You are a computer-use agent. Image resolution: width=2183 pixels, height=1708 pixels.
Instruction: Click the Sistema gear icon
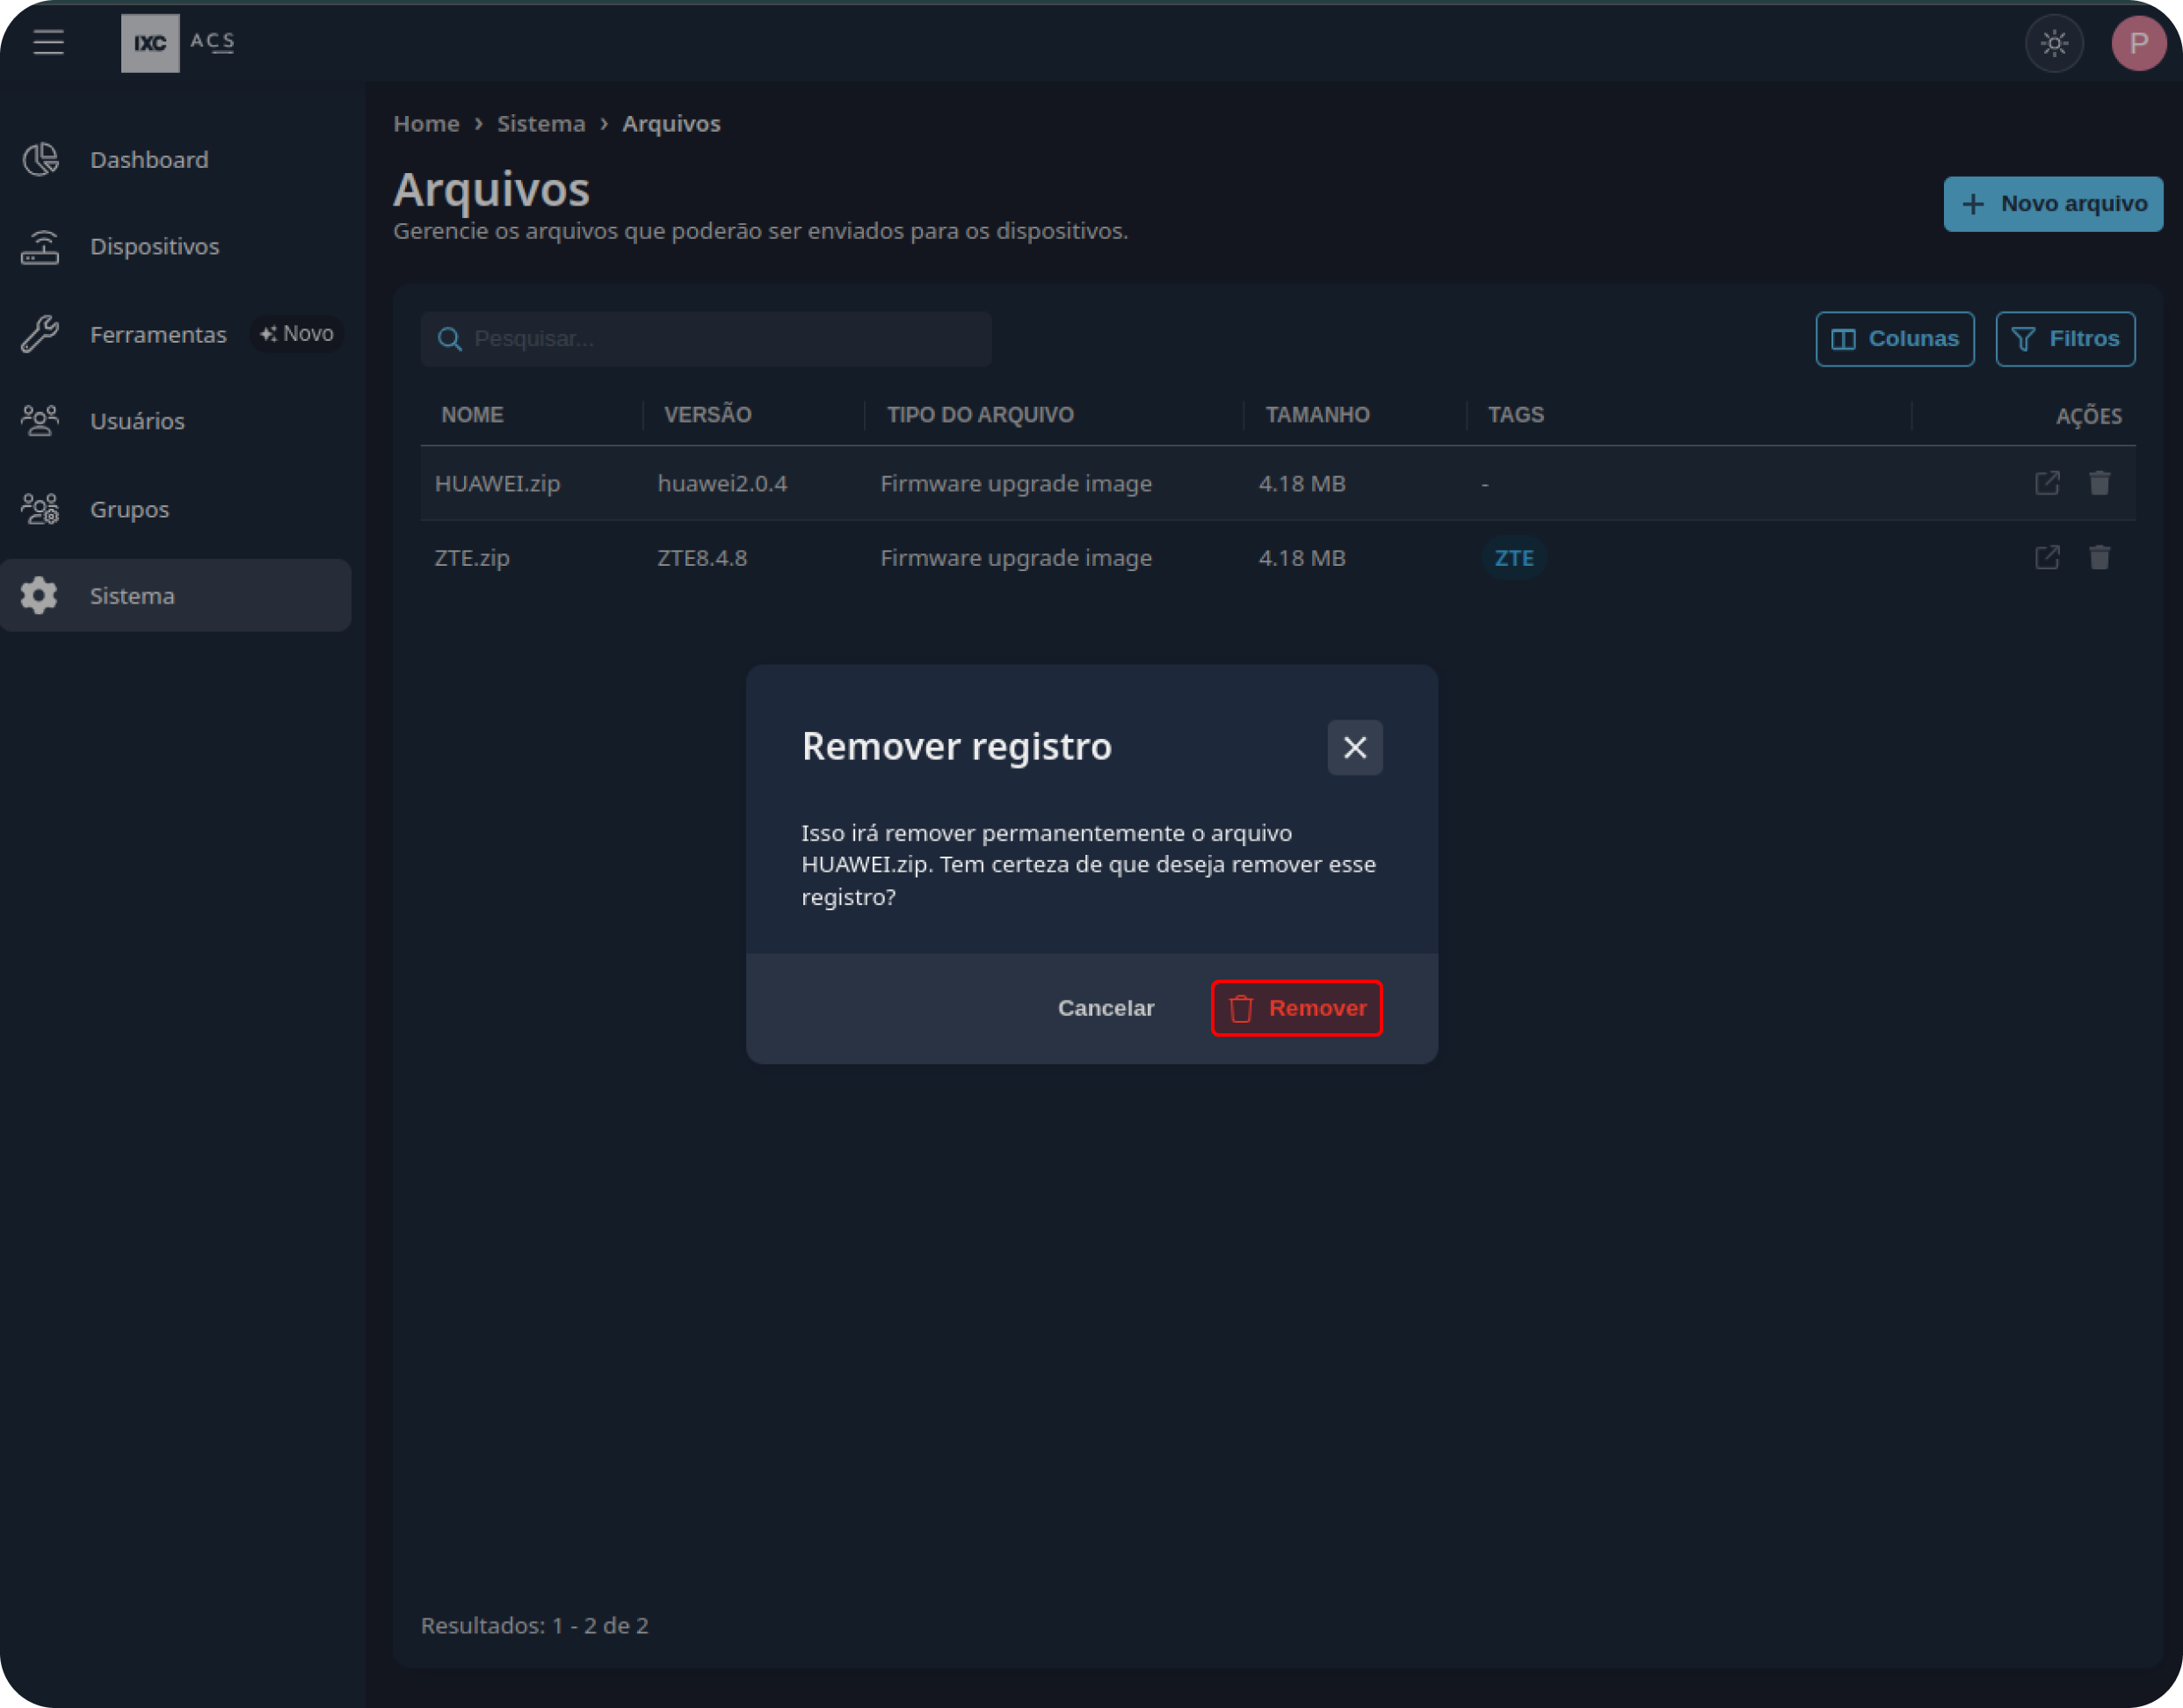coord(40,595)
